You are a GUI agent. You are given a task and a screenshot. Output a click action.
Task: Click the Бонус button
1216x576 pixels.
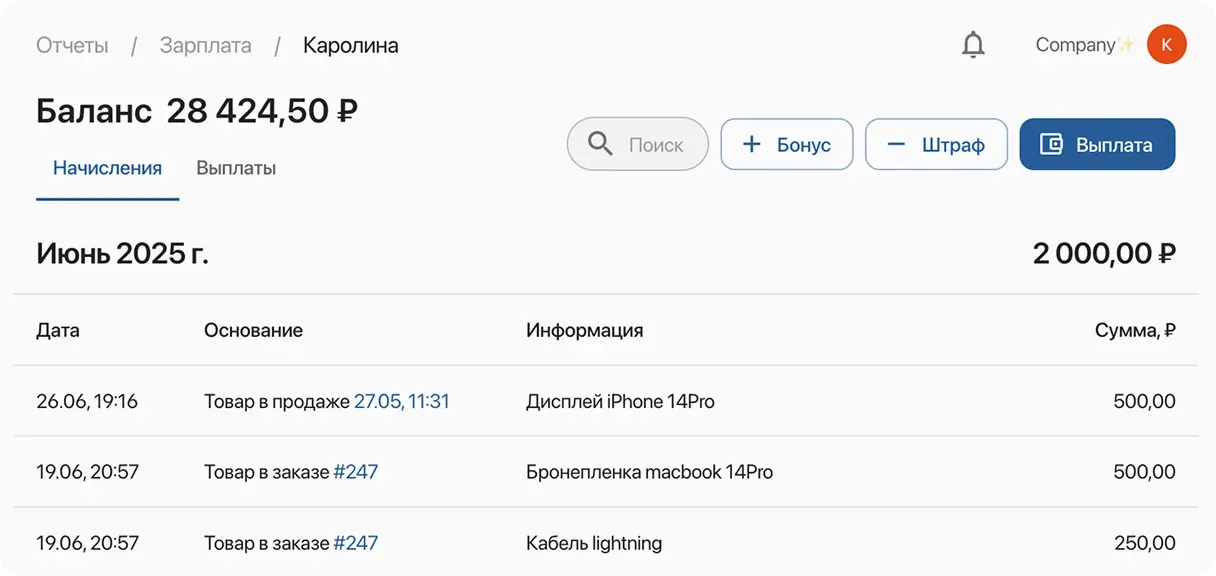click(787, 144)
